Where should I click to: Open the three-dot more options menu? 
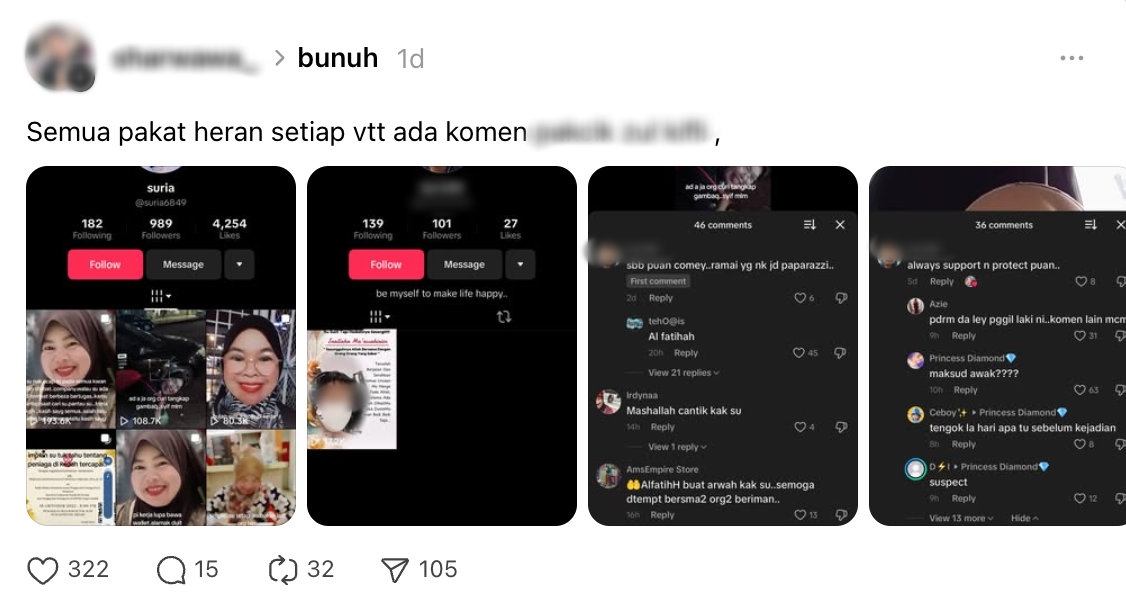[1071, 58]
